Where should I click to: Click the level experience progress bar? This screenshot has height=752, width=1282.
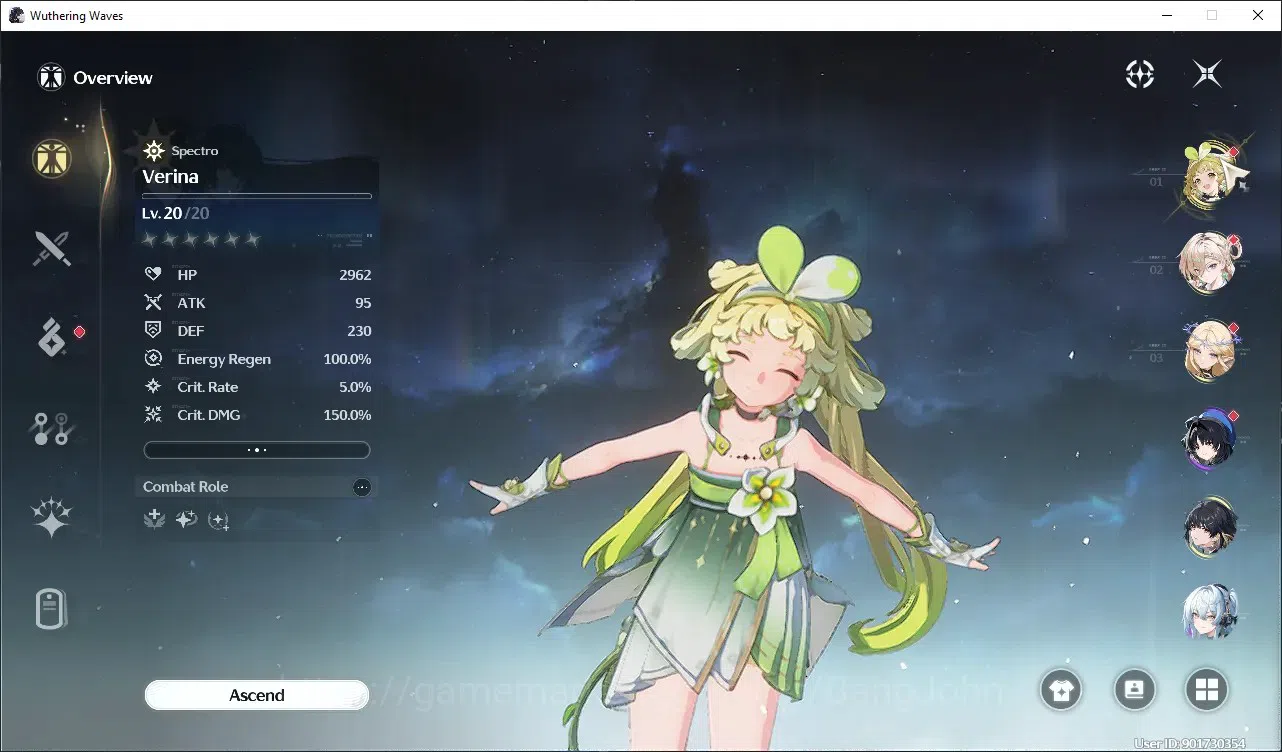[x=257, y=196]
